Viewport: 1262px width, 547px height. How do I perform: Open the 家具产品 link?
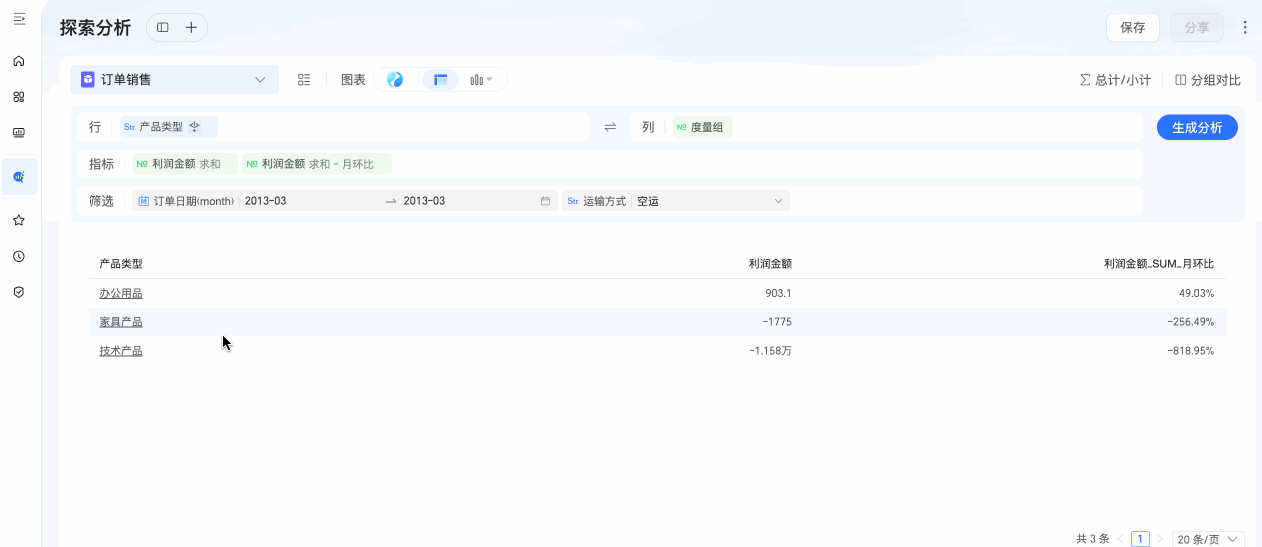(121, 322)
